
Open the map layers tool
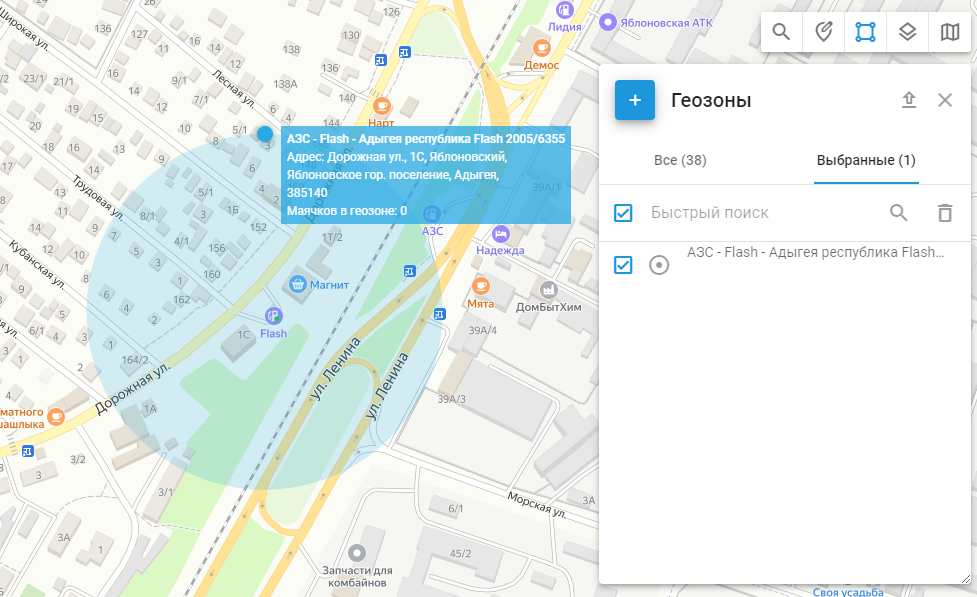pyautogui.click(x=907, y=31)
